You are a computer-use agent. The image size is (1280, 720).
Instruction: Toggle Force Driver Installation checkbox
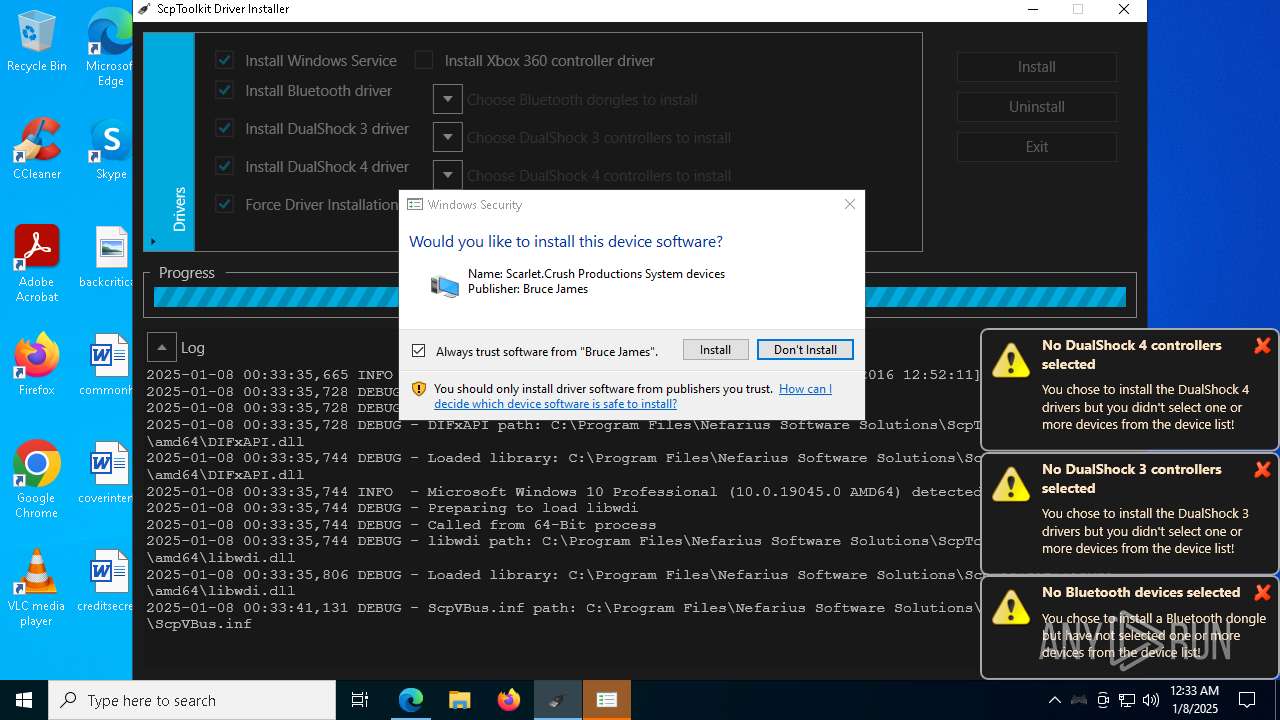224,204
